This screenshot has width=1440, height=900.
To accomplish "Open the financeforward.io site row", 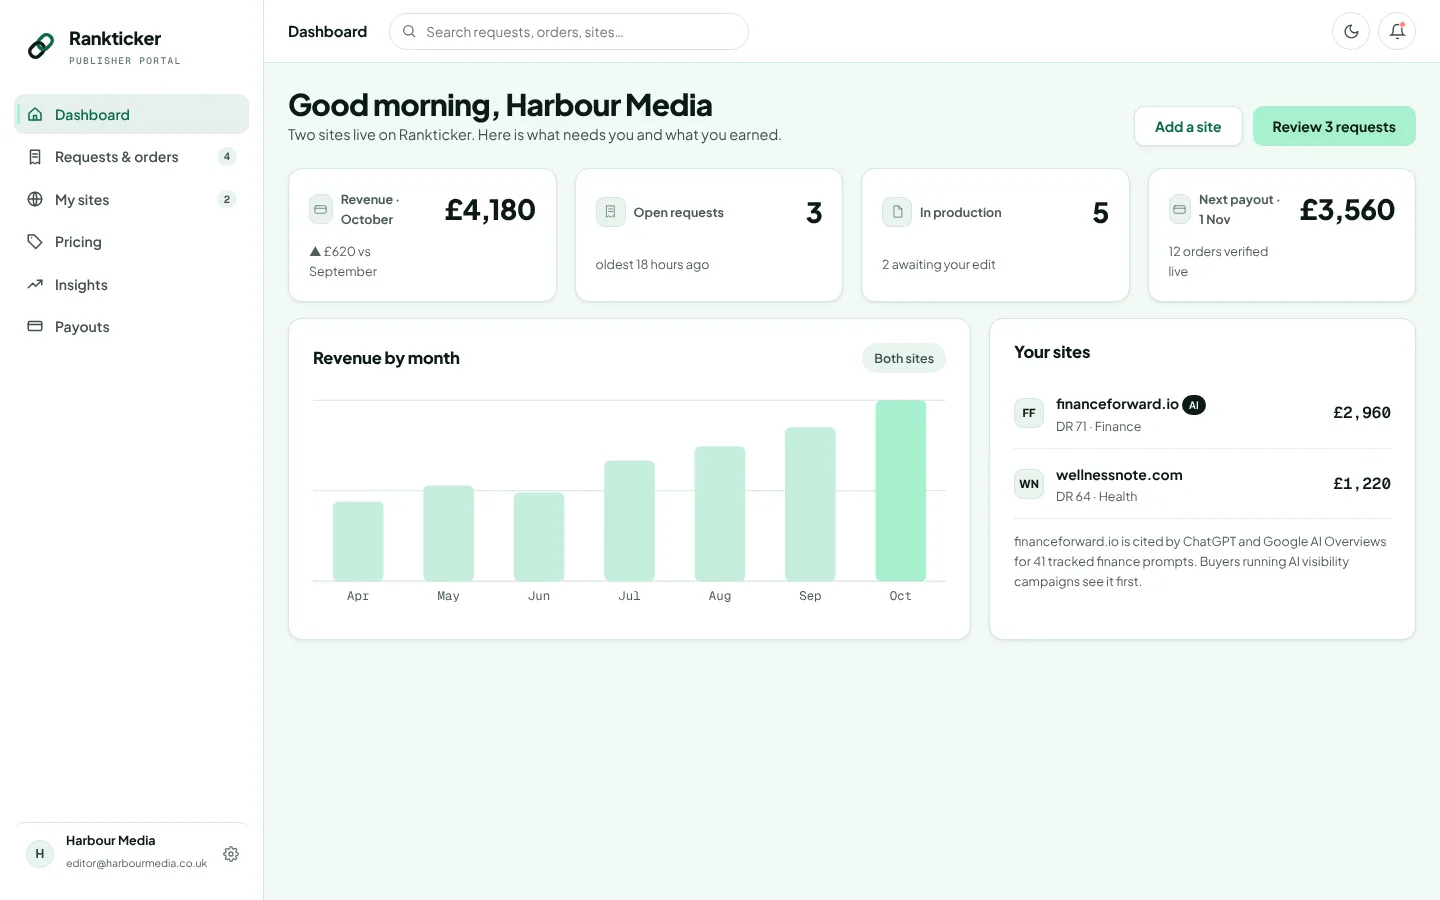I will 1202,414.
